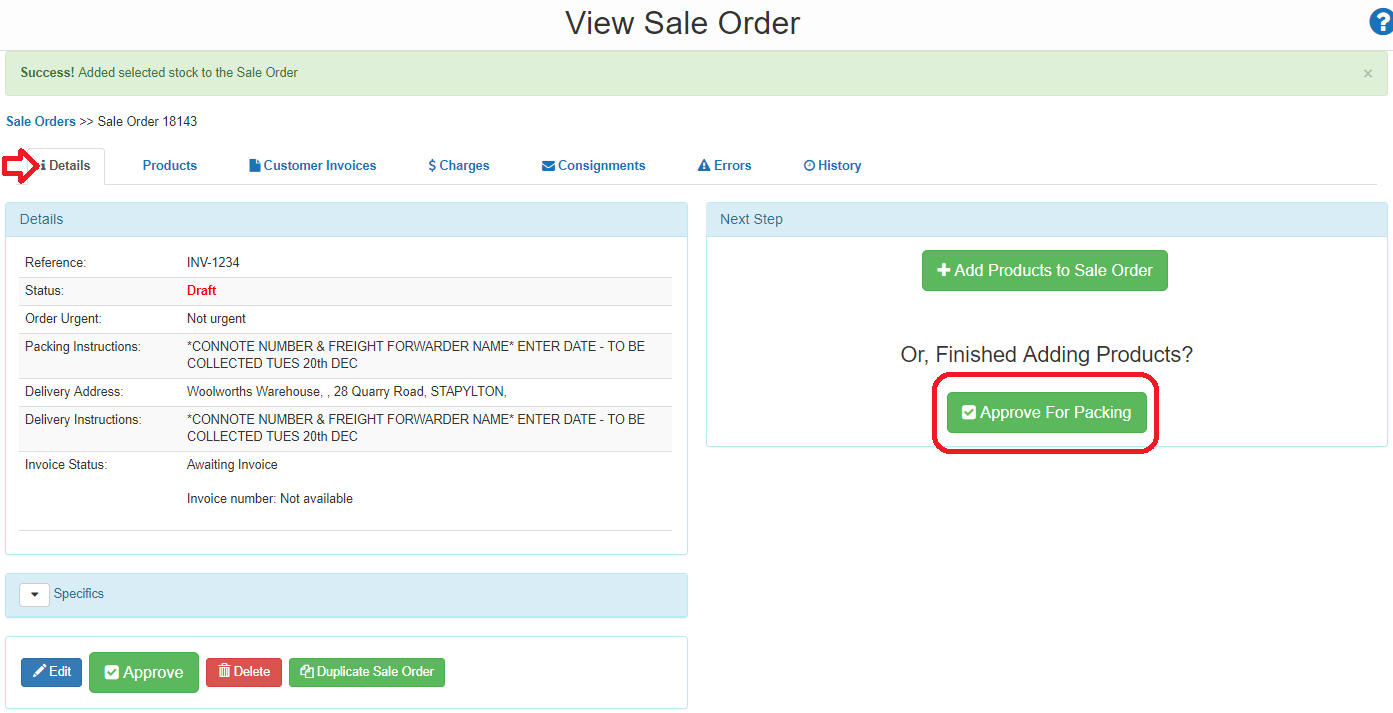Click the reference value INV-1234
Viewport: 1393px width, 713px height.
pos(213,263)
